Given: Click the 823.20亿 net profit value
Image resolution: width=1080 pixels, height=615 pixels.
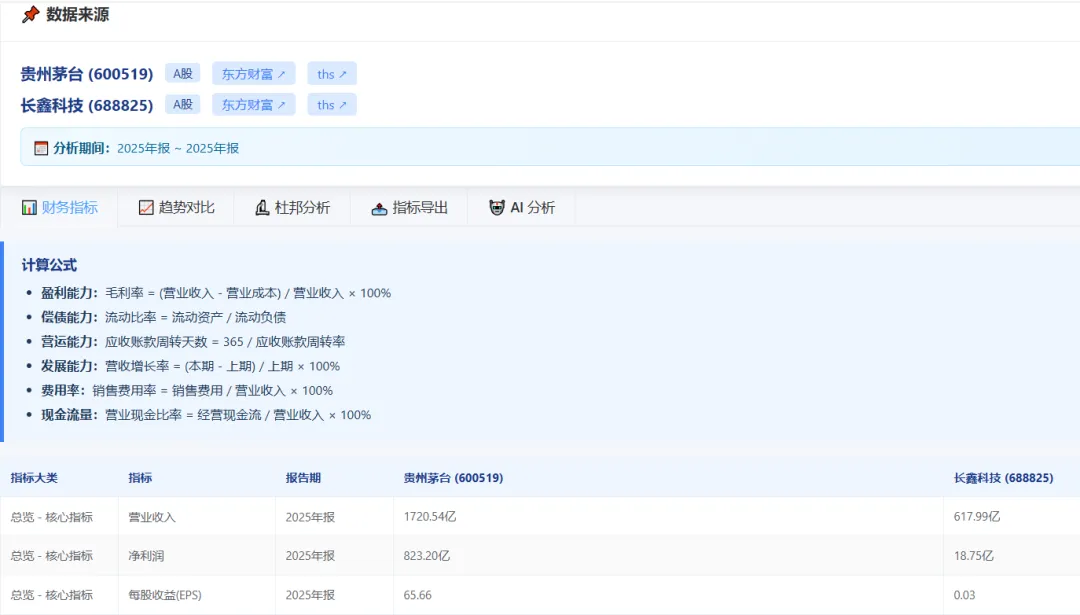Looking at the screenshot, I should click(x=426, y=556).
